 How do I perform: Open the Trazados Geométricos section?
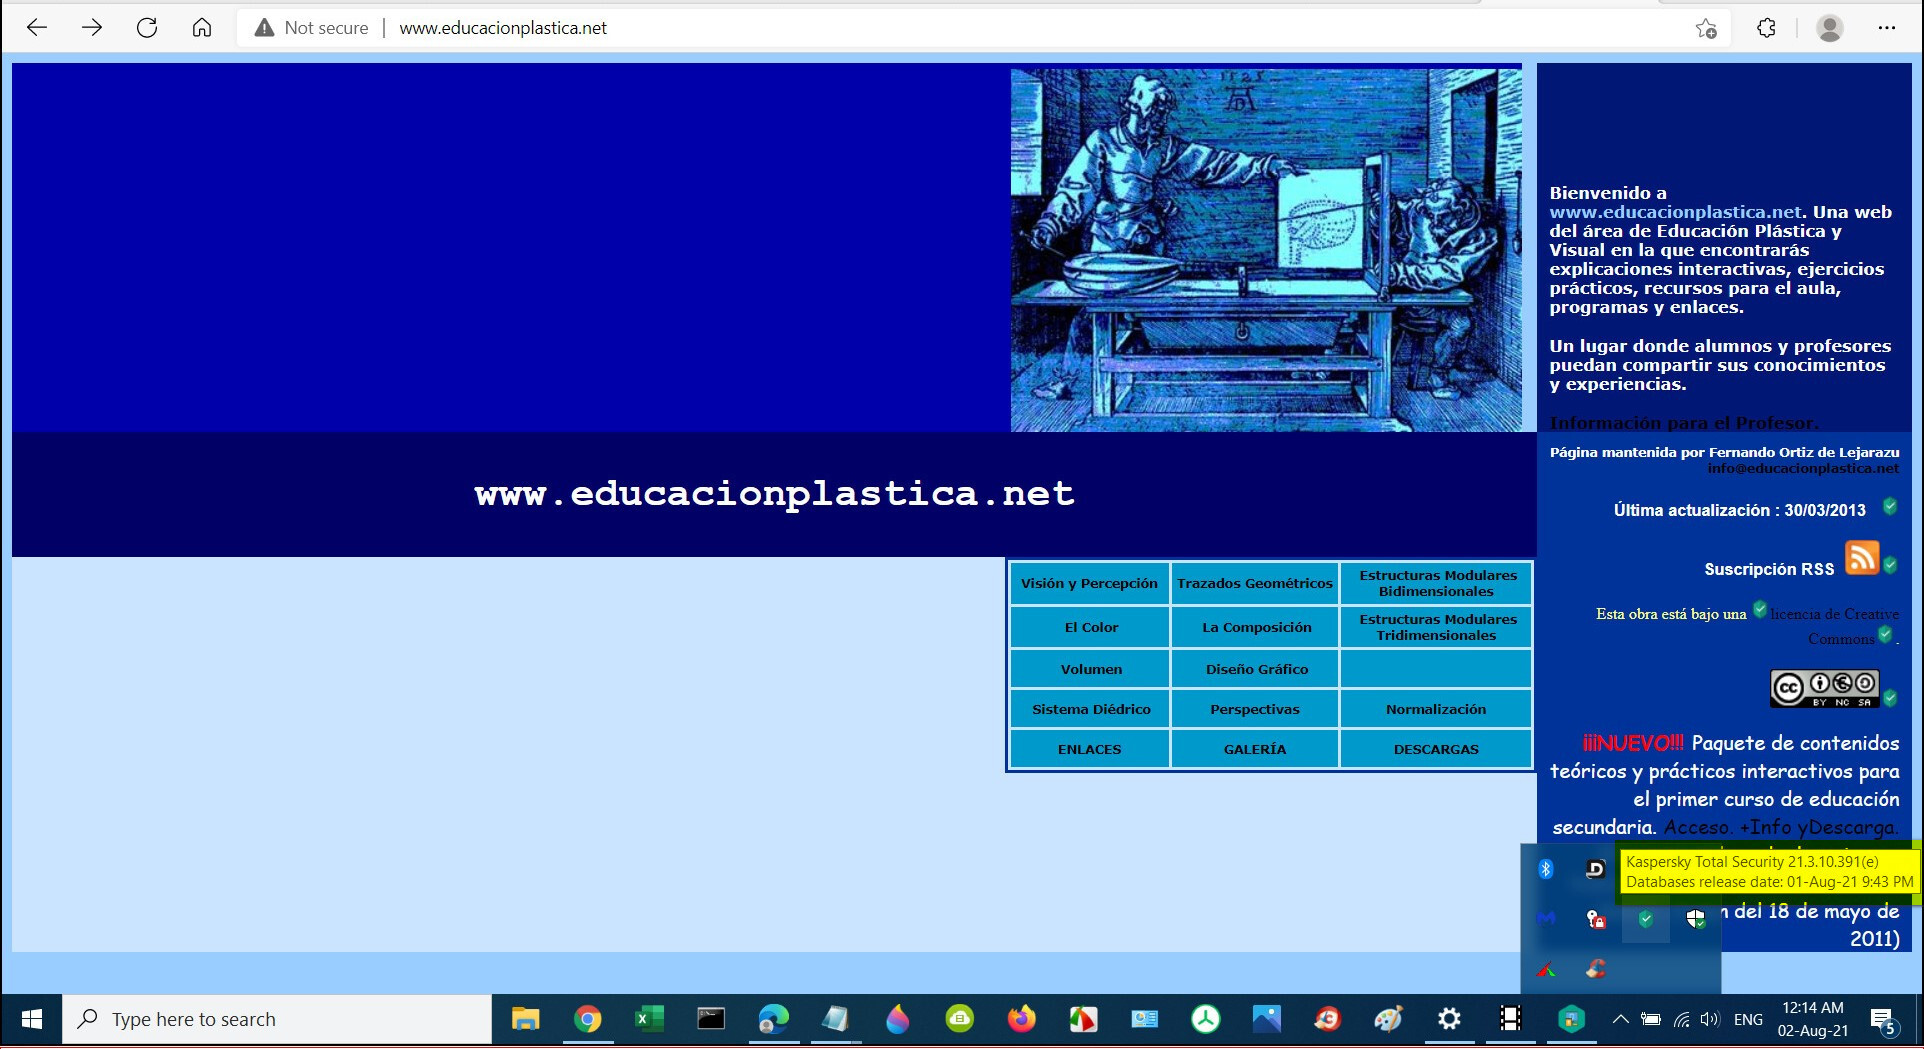coord(1255,584)
